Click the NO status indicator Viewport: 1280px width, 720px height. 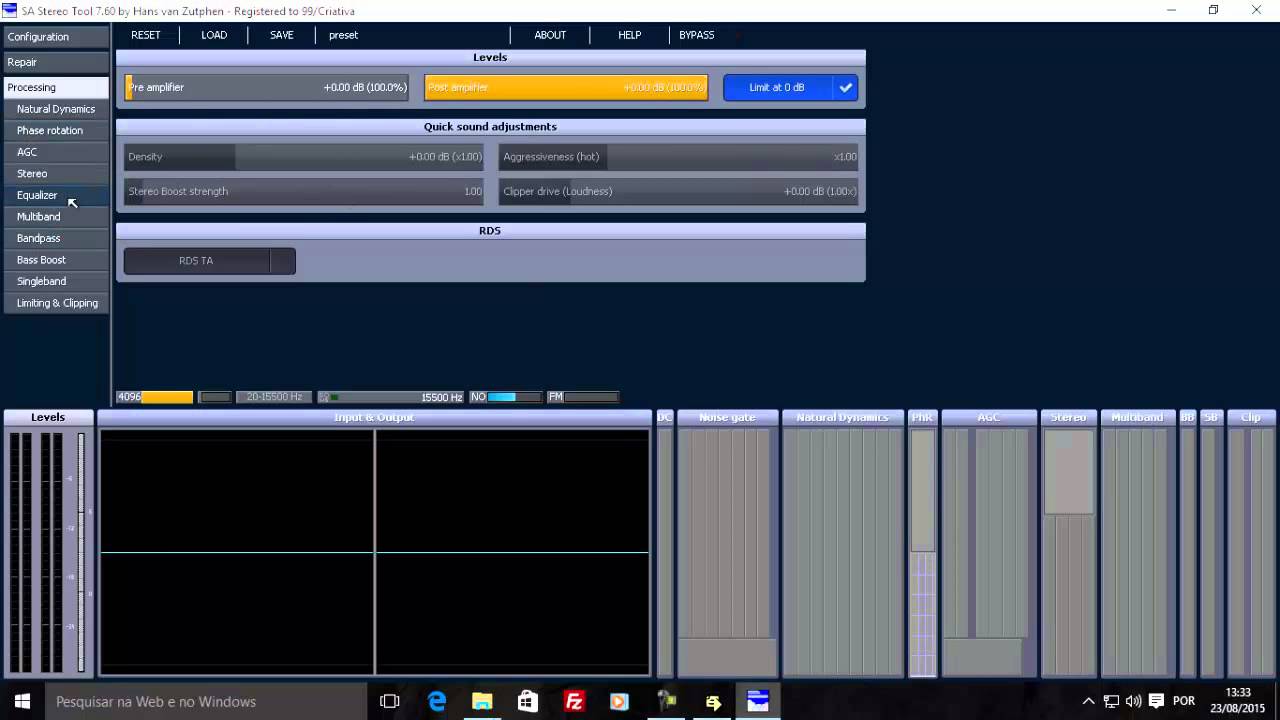click(x=506, y=397)
